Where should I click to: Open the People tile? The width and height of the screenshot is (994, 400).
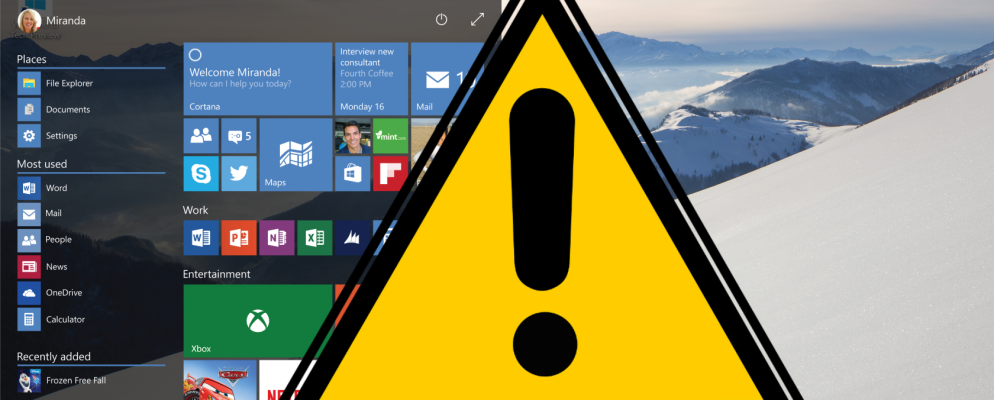point(201,136)
